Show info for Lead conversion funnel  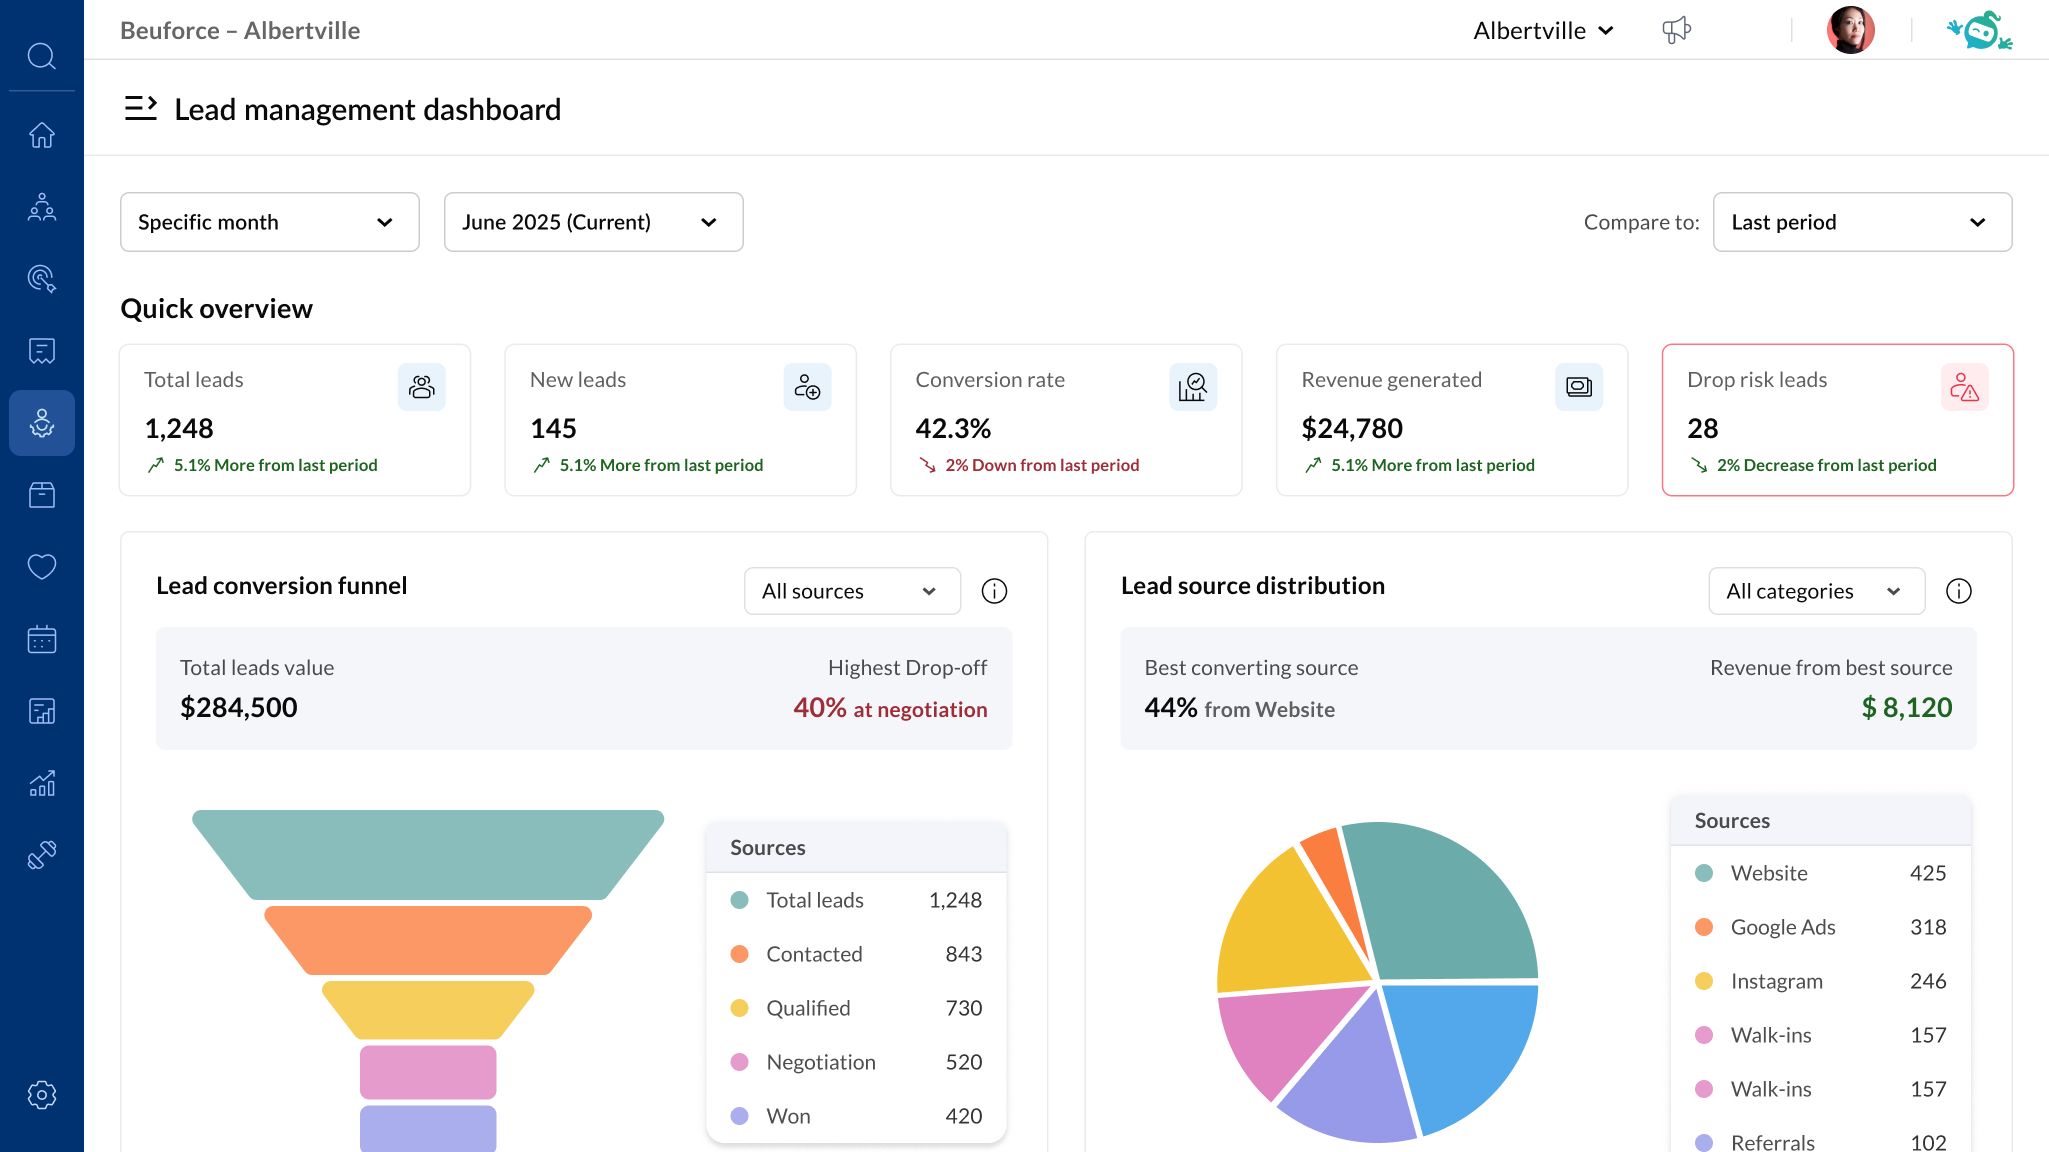tap(994, 591)
